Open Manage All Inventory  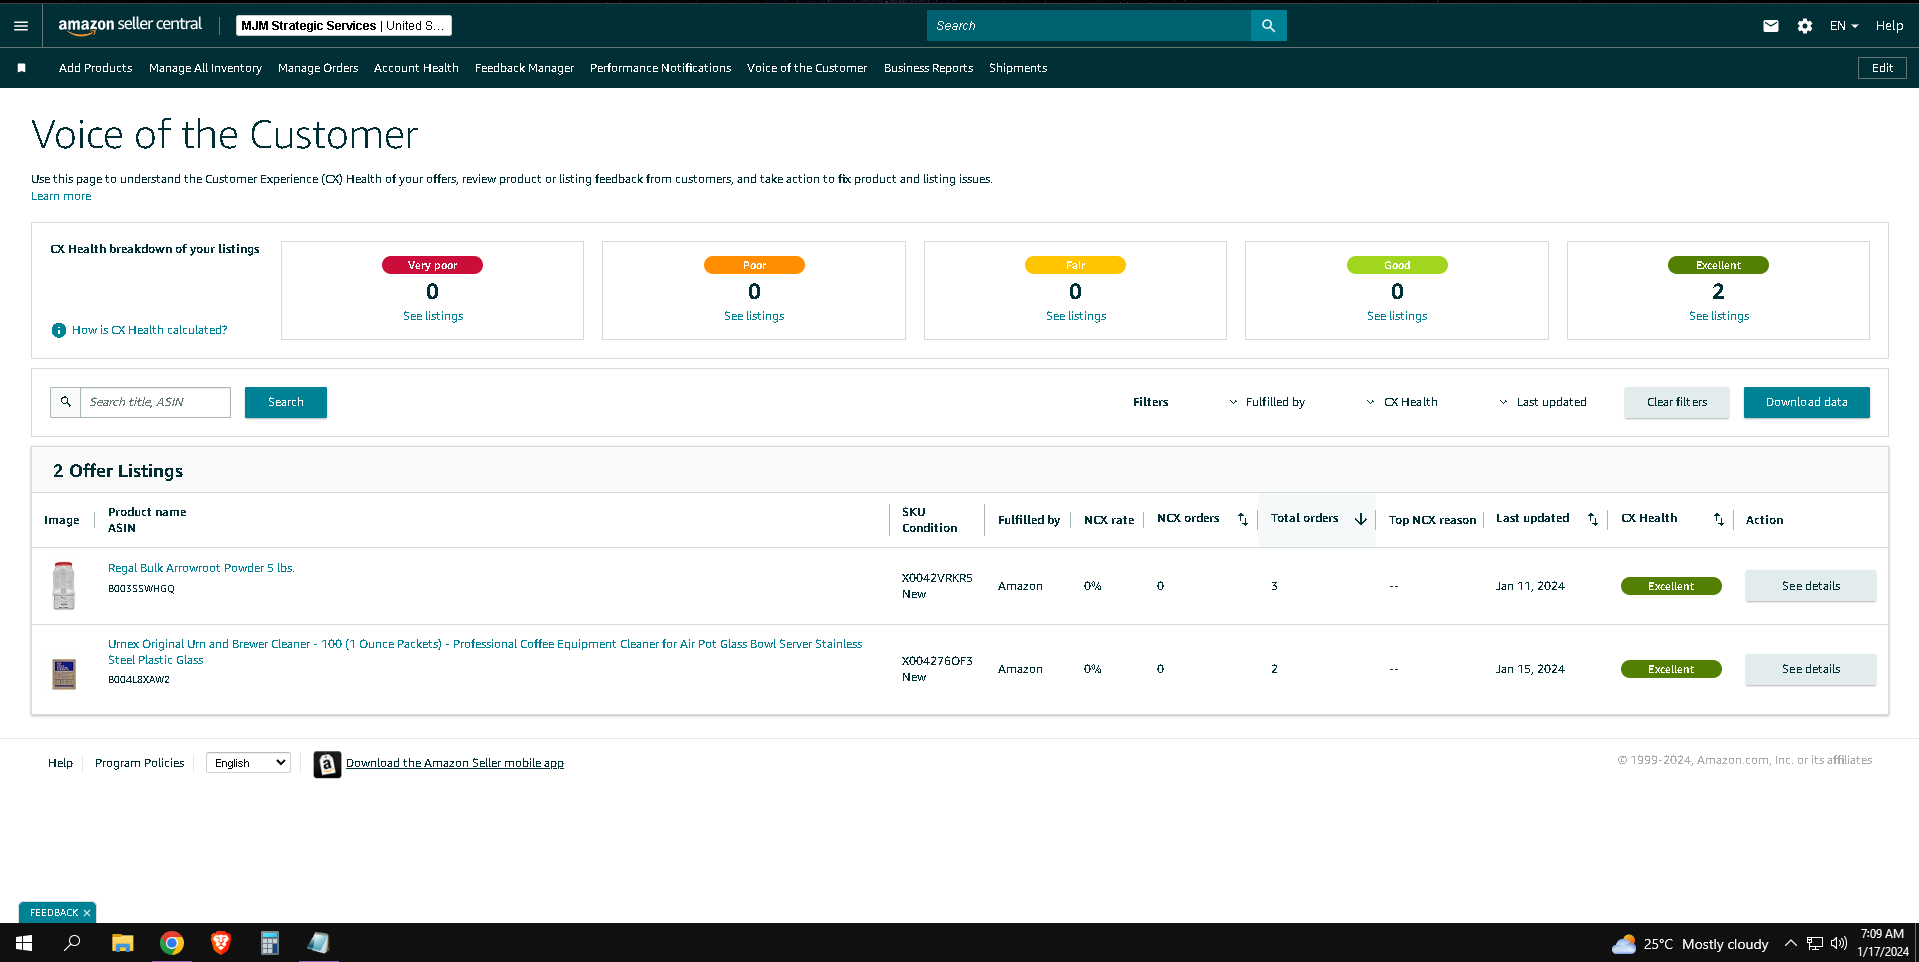pos(205,68)
